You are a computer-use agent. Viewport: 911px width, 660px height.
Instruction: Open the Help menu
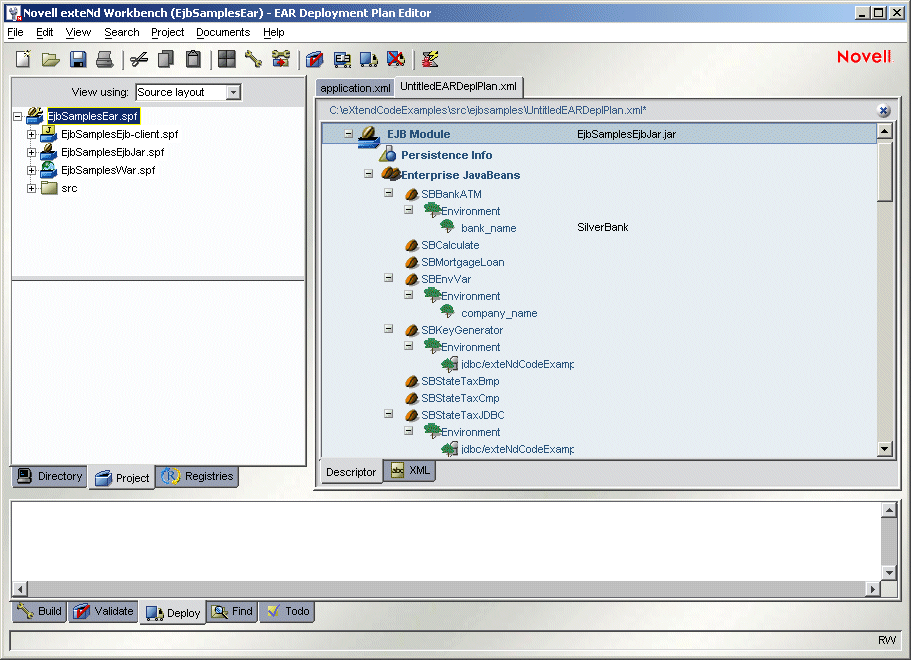click(274, 33)
